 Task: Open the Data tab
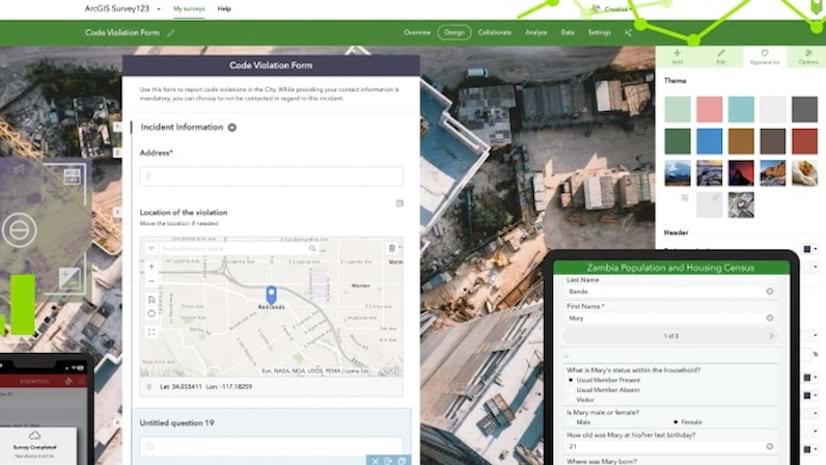pos(567,33)
